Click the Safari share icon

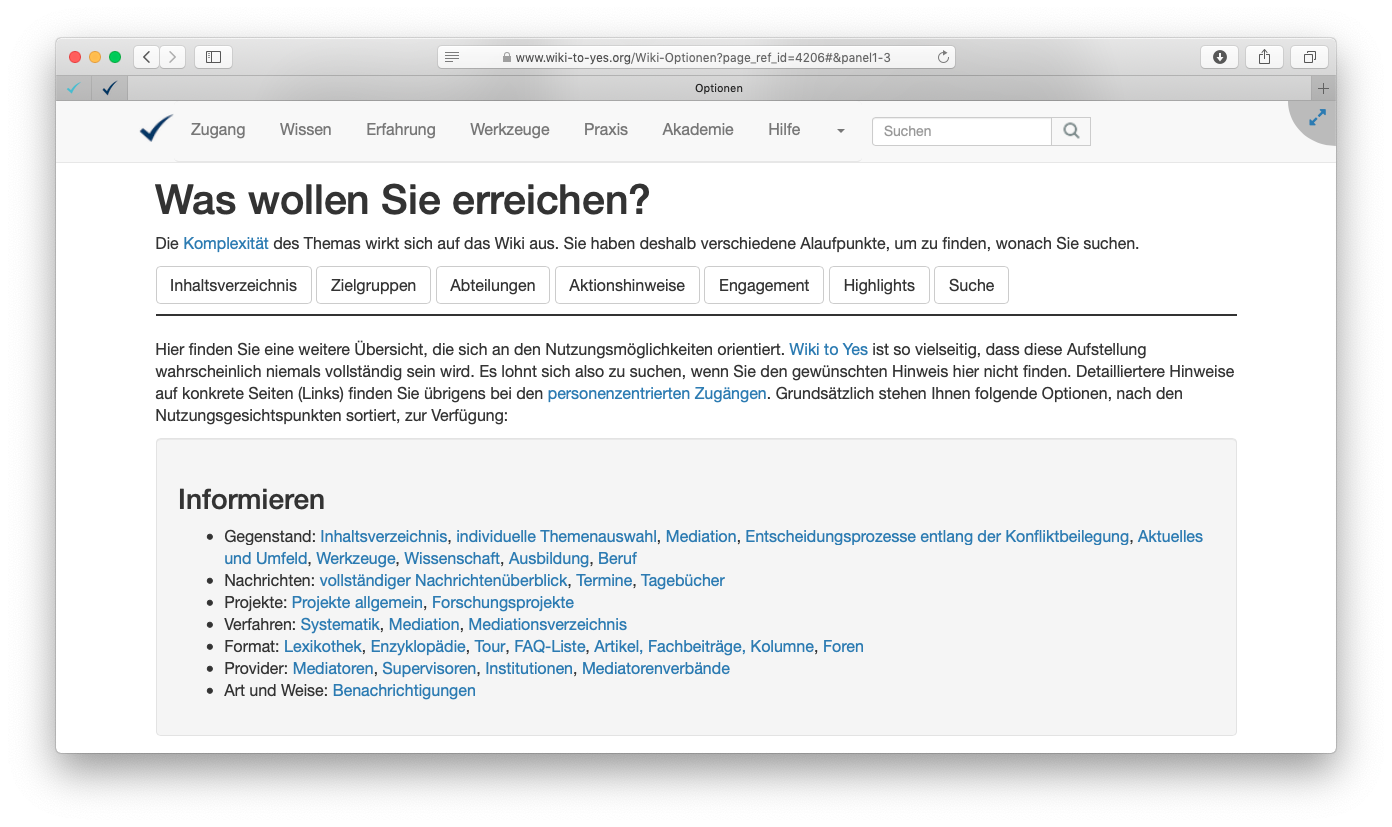click(1264, 57)
